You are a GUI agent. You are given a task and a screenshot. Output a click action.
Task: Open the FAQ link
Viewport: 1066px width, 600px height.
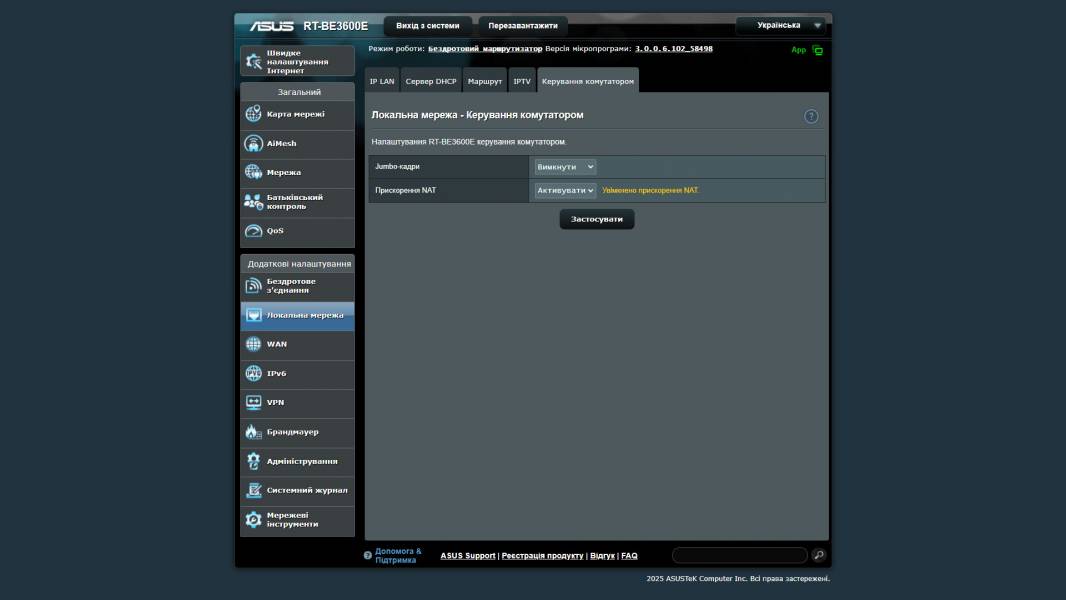(630, 556)
